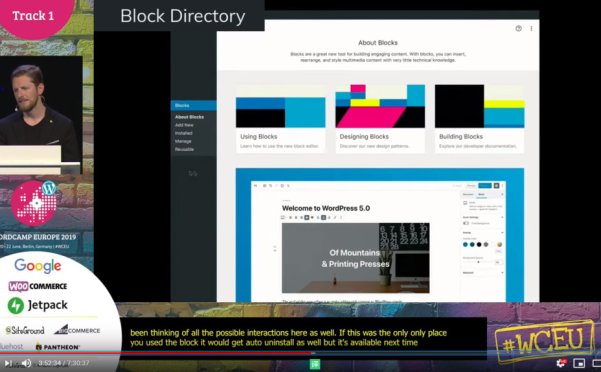Click the help icon beside About Blocks header
This screenshot has height=372, width=601.
pyautogui.click(x=519, y=28)
